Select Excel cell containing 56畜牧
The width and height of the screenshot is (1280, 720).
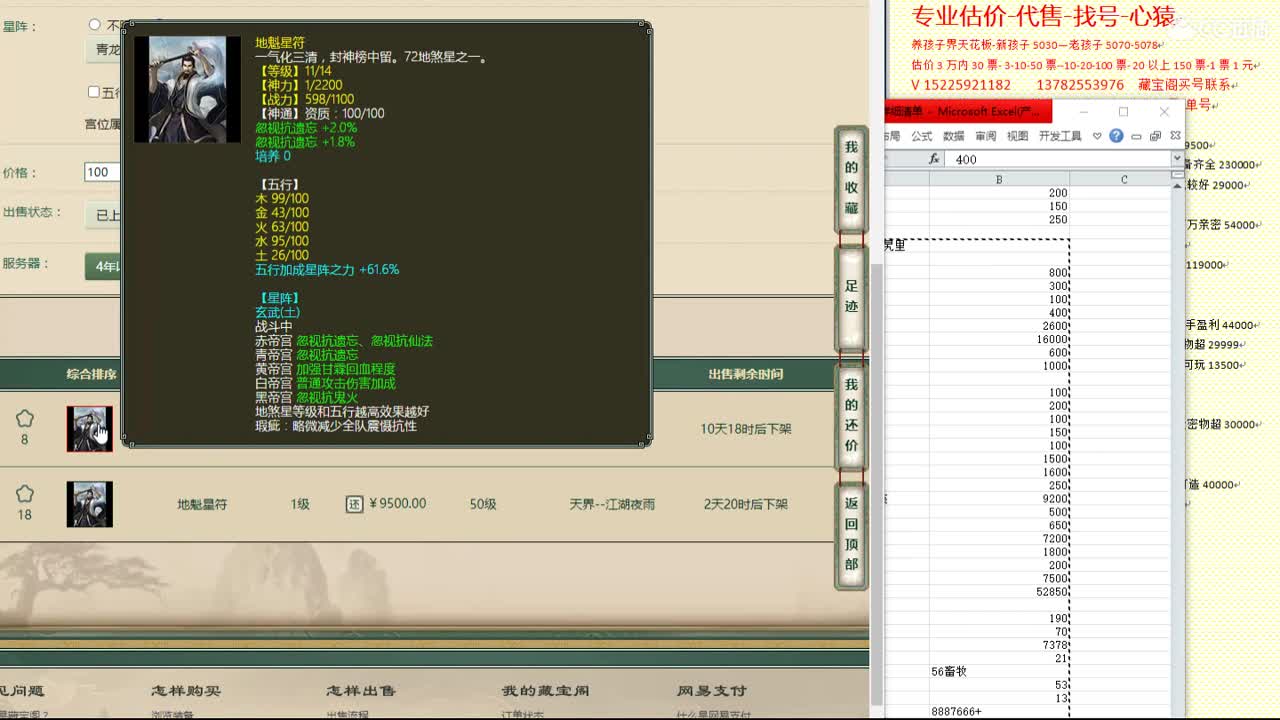pyautogui.click(x=999, y=672)
